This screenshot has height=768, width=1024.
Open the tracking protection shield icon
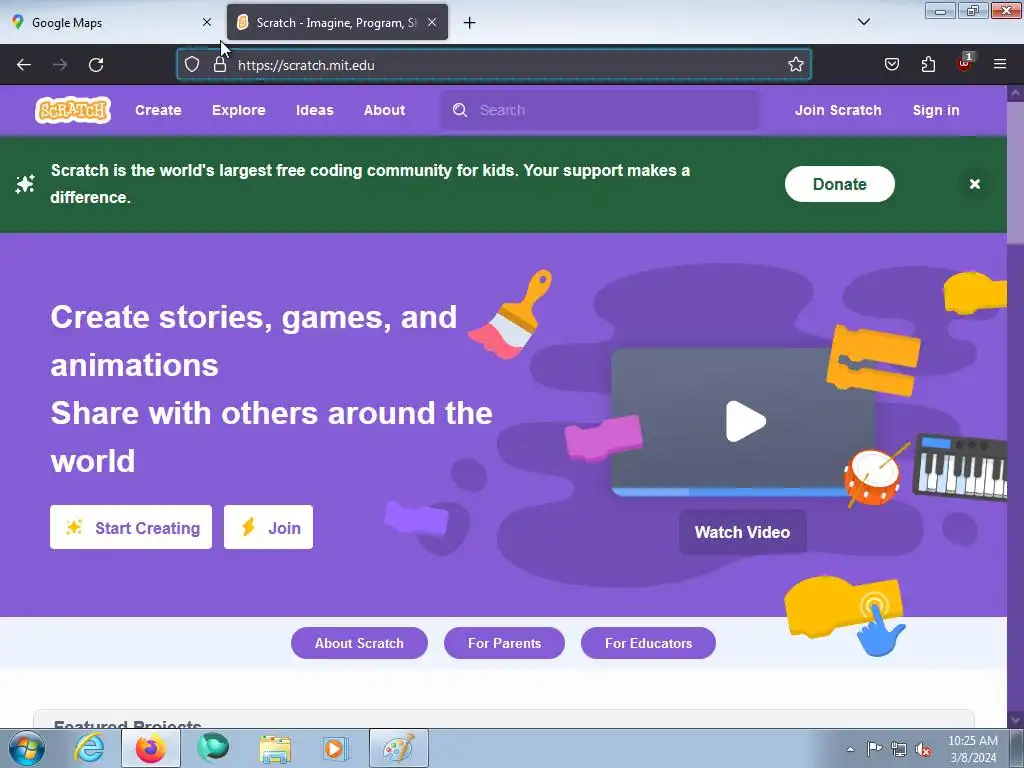coord(191,65)
